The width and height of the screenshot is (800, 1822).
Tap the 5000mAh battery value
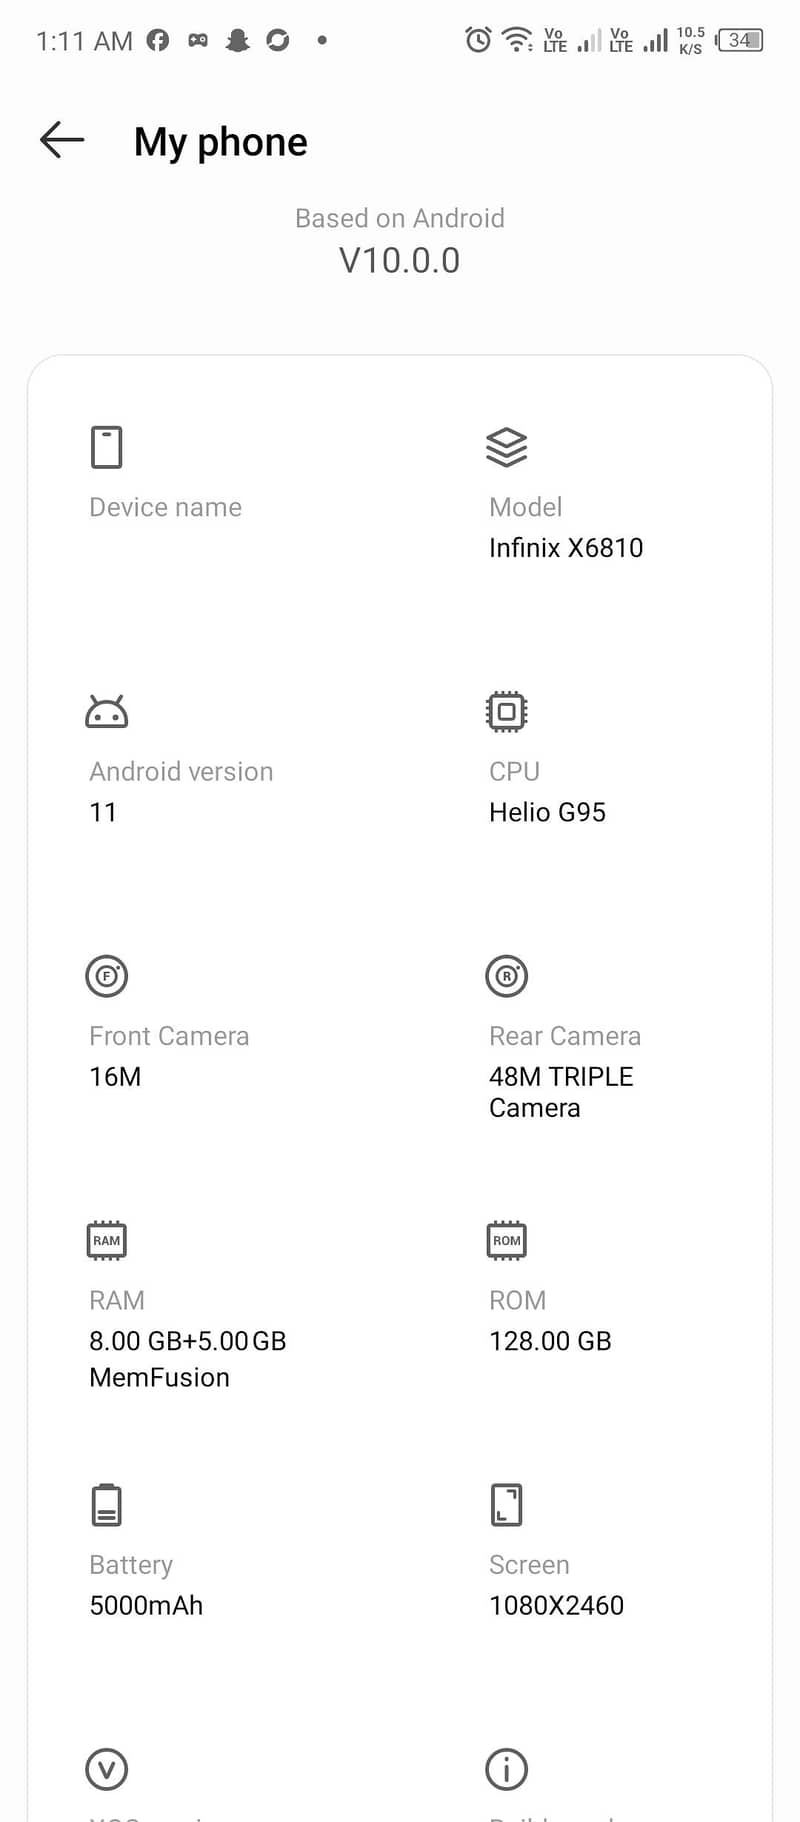[x=146, y=1605]
